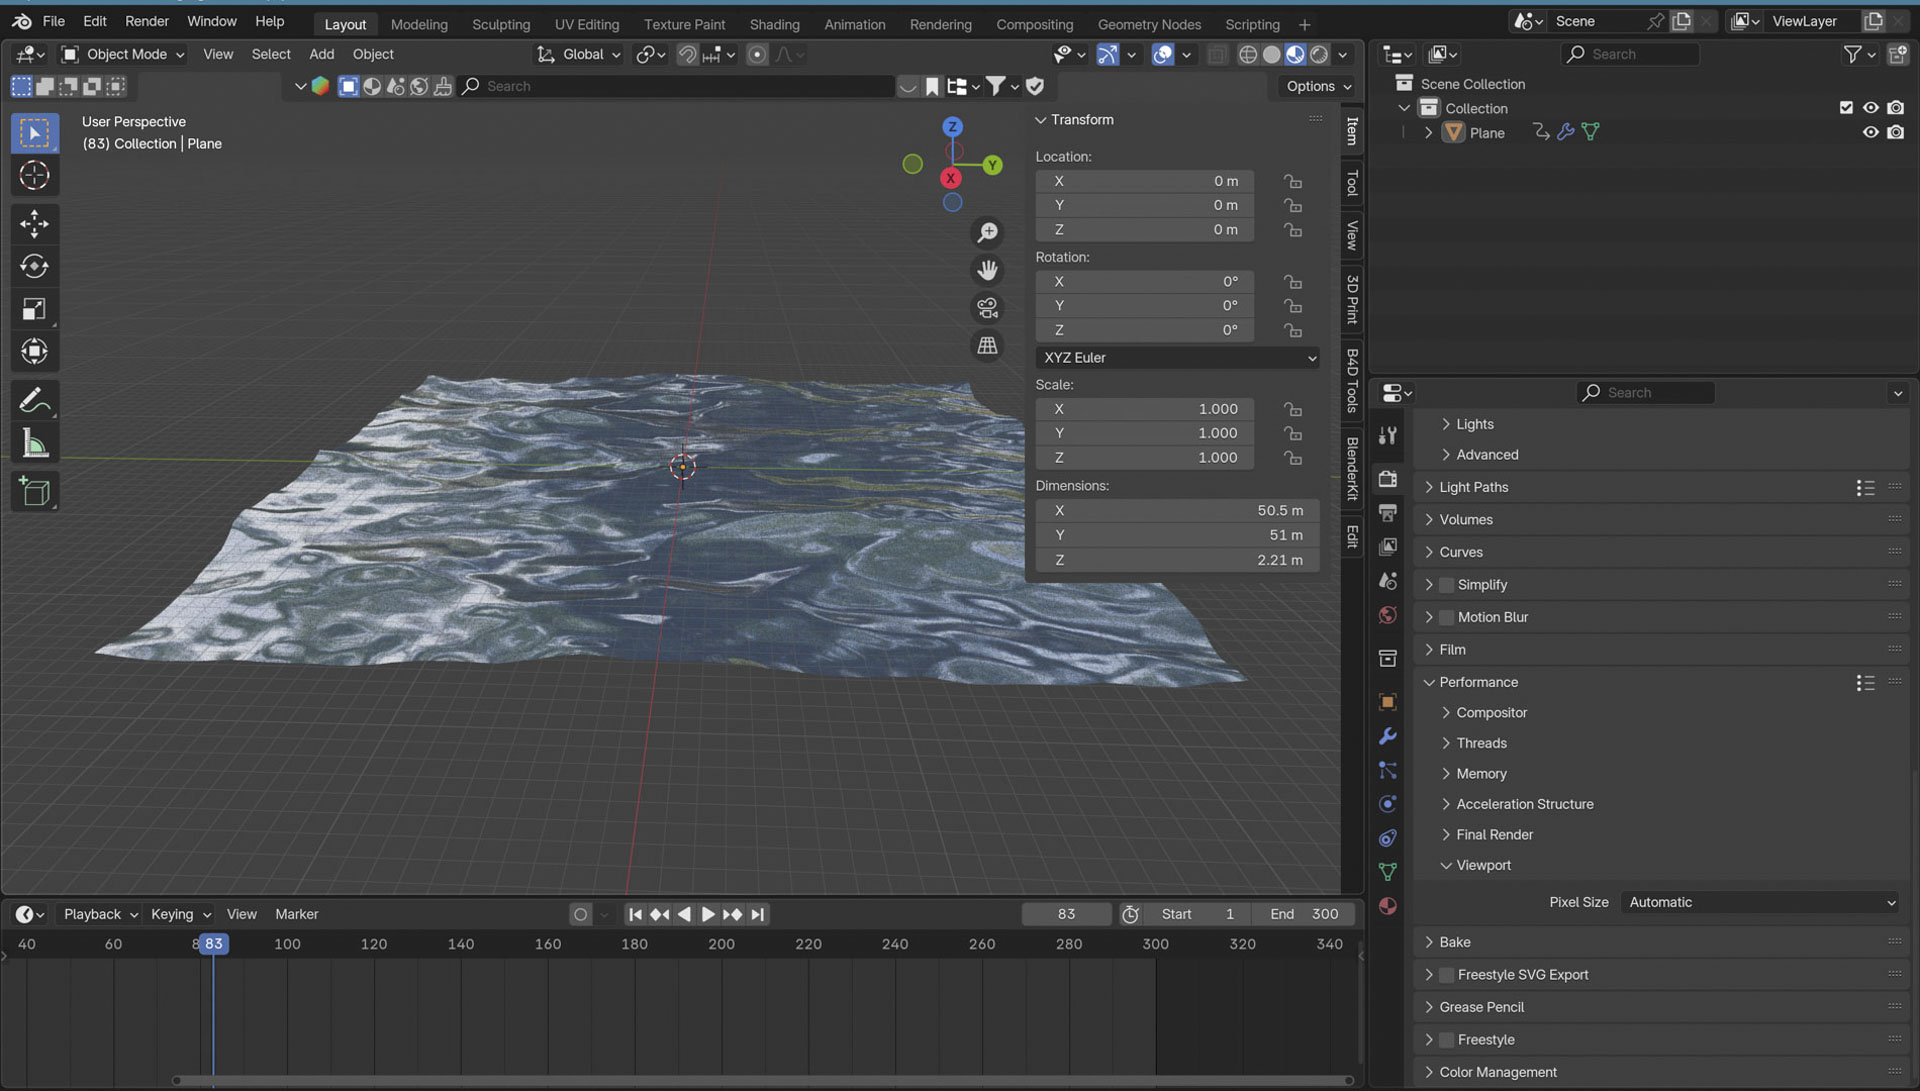Open the Keying popover
The height and width of the screenshot is (1091, 1920).
pyautogui.click(x=180, y=914)
